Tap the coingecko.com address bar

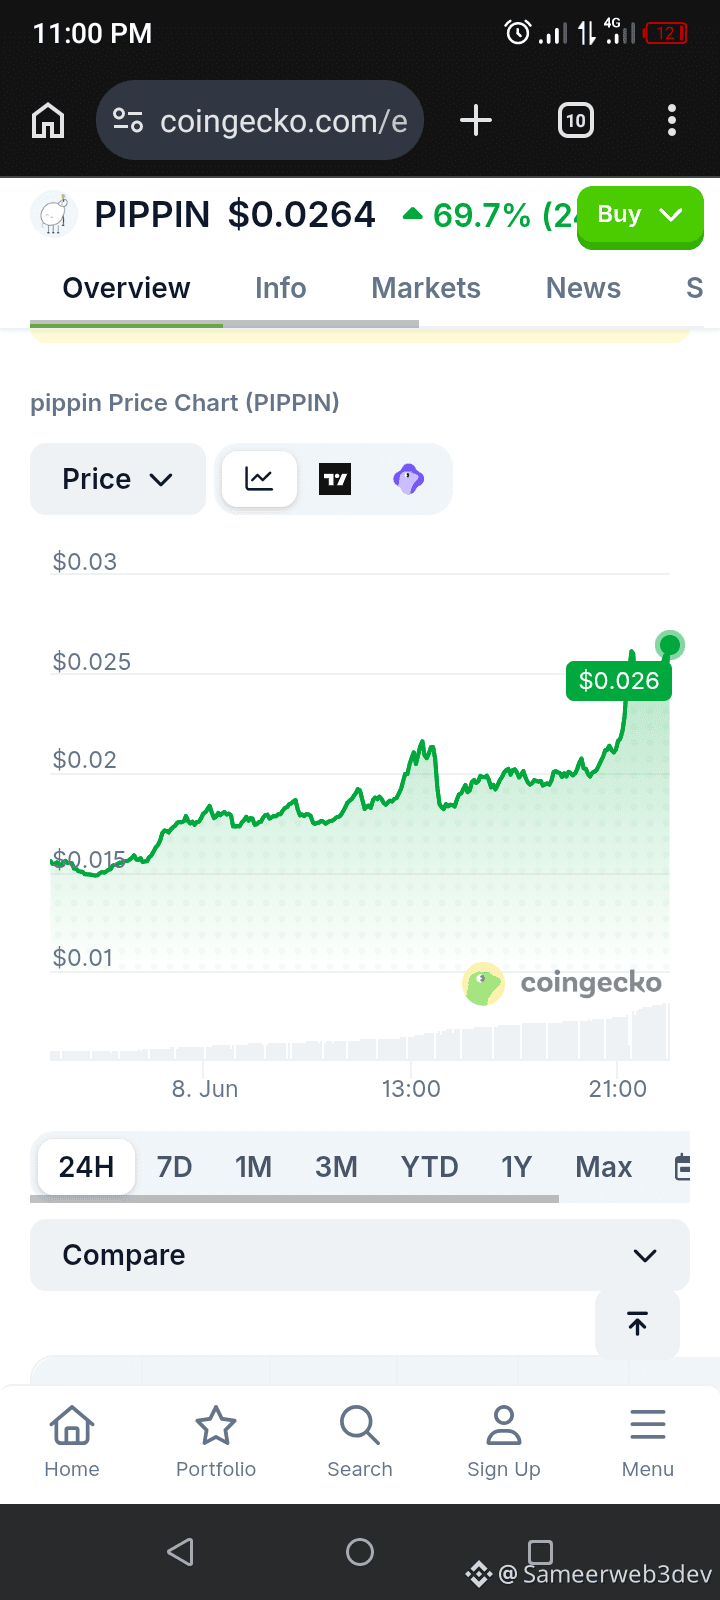[260, 121]
